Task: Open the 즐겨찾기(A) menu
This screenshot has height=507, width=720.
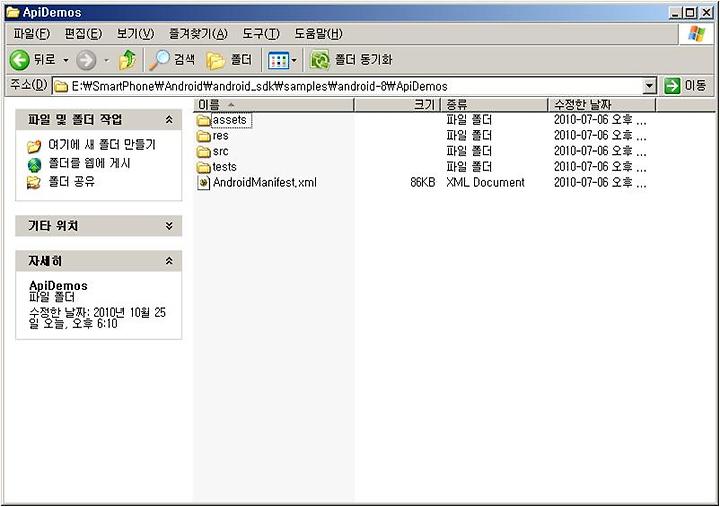Action: pos(198,34)
